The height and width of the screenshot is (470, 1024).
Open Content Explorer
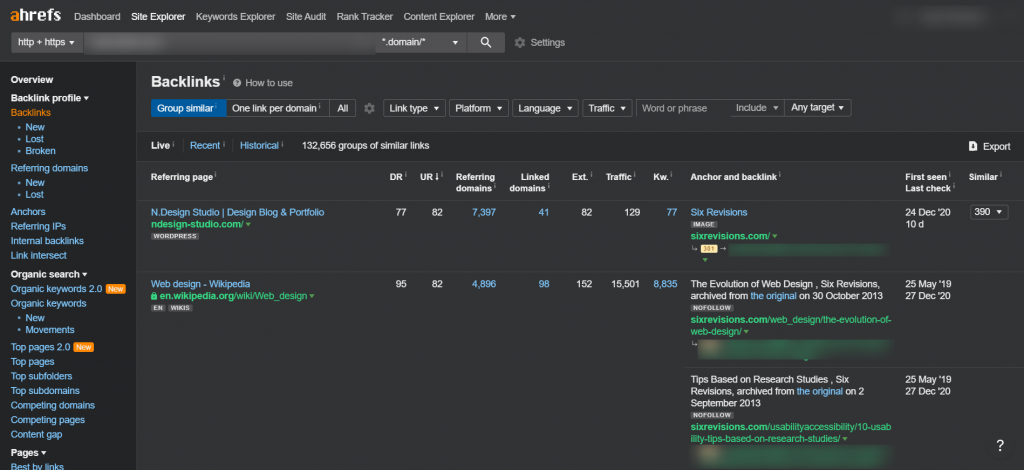tap(439, 16)
